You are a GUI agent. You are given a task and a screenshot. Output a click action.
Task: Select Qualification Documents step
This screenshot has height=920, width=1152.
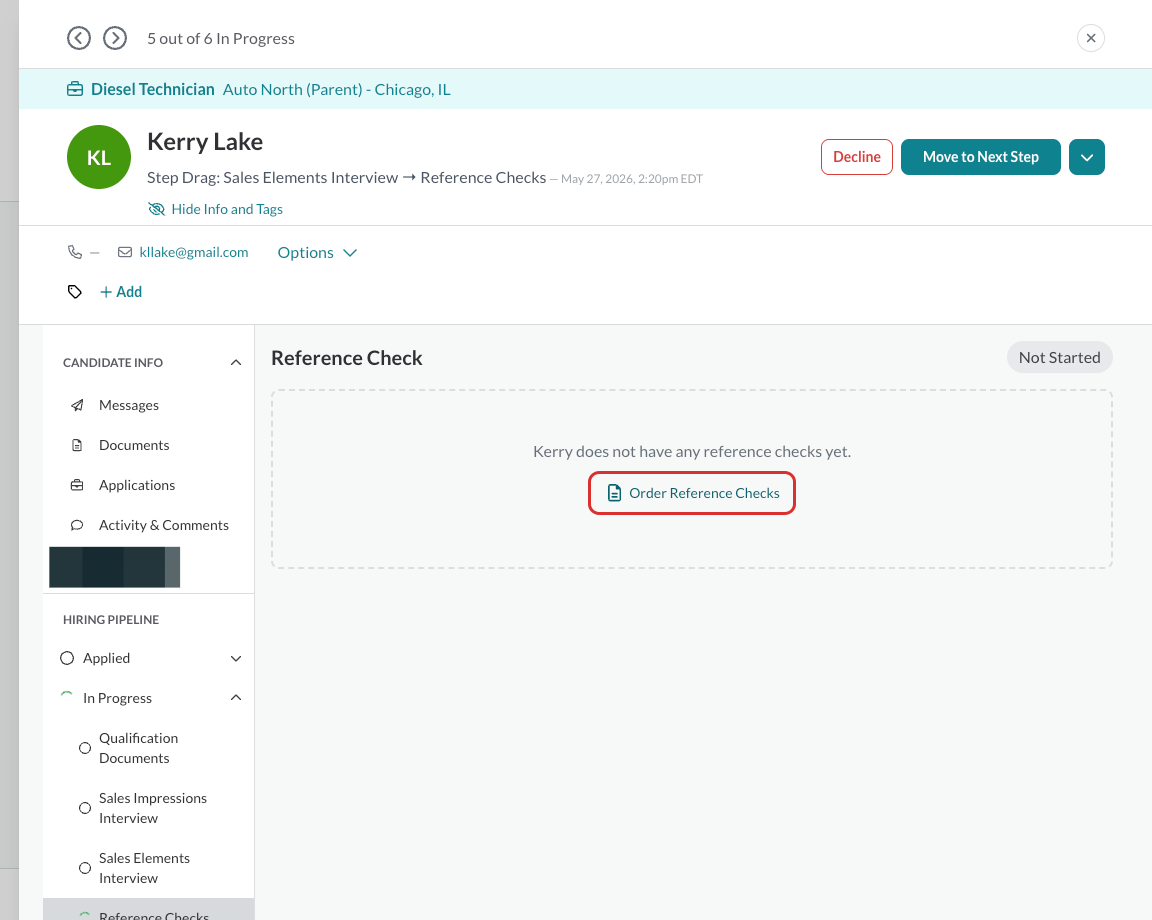[139, 748]
